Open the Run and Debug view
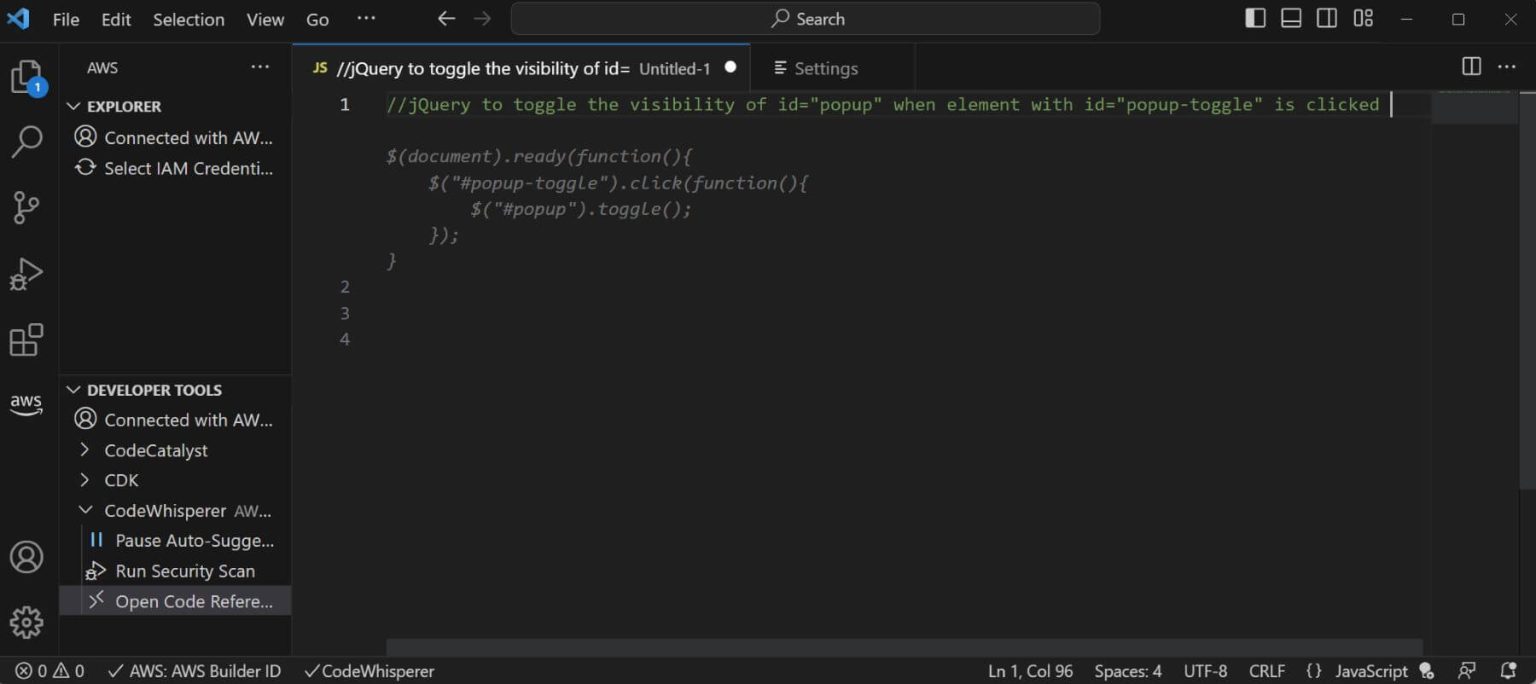The image size is (1536, 684). (x=25, y=272)
